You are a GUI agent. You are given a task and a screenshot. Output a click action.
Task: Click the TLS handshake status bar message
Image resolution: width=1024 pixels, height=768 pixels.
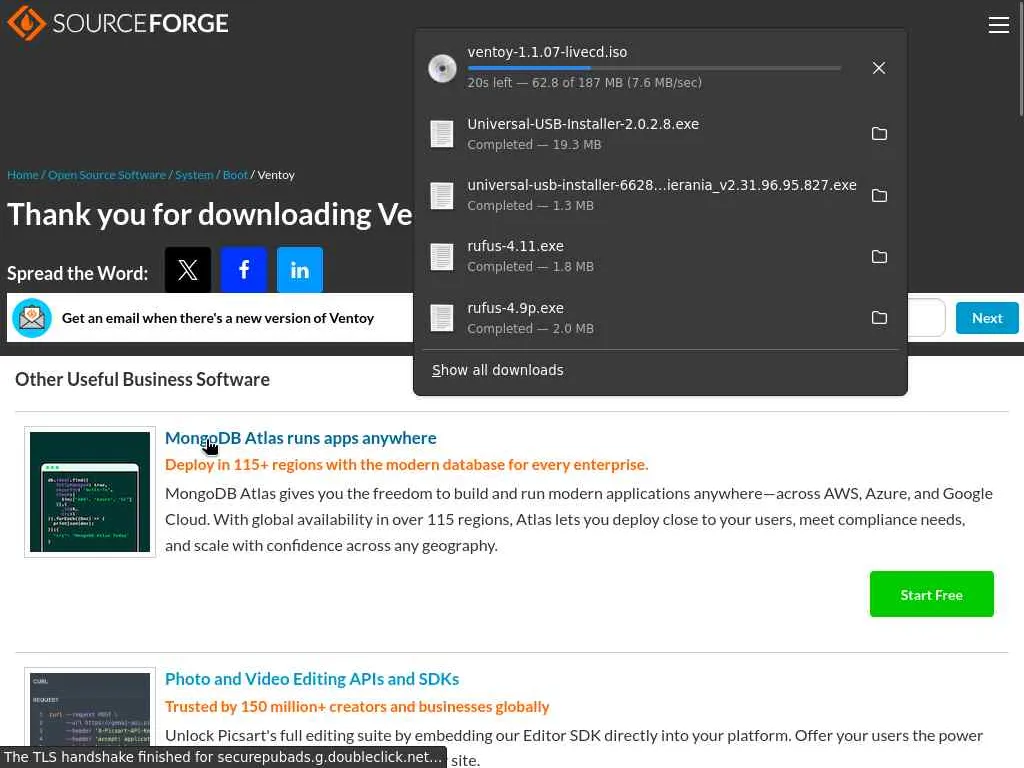[x=223, y=757]
